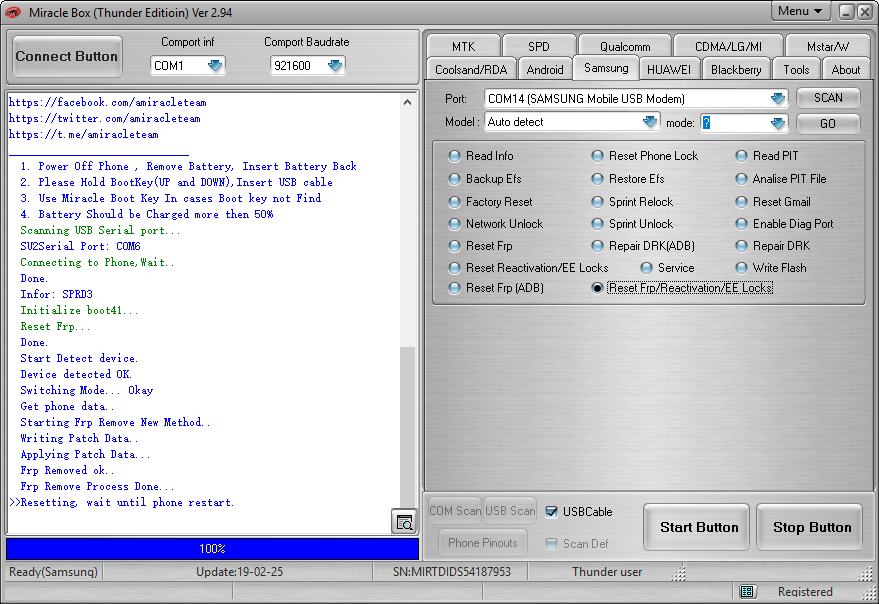Open the About tab
The height and width of the screenshot is (604, 879).
845,70
